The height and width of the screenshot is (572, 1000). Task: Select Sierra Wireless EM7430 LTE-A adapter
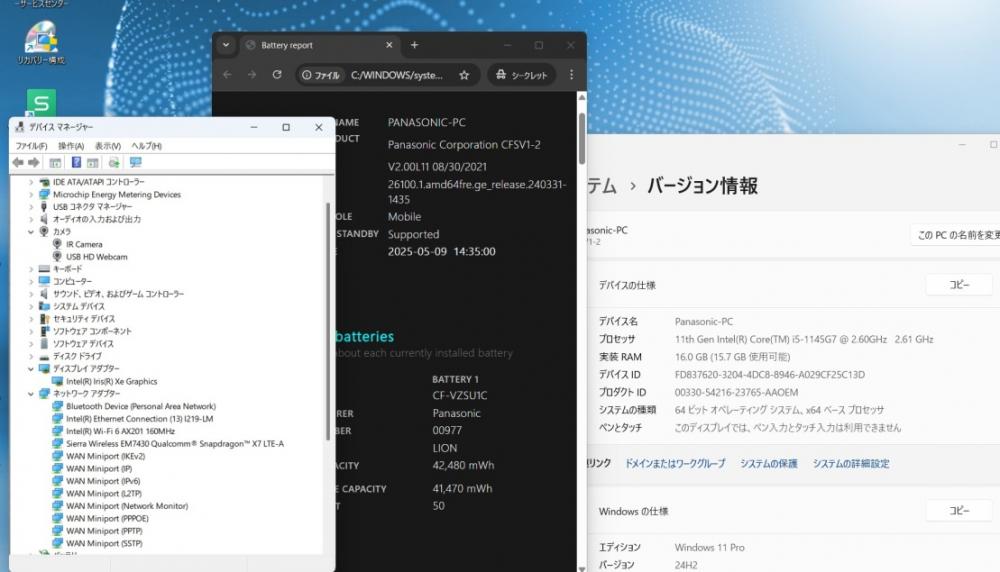coord(175,444)
